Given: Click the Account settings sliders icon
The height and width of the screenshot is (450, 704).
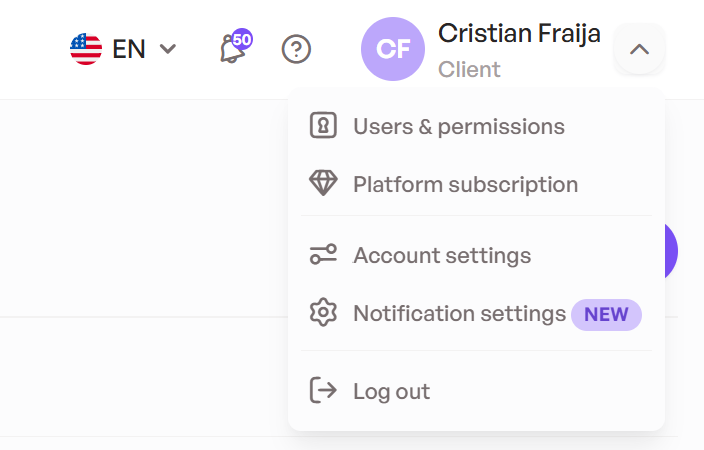Looking at the screenshot, I should (x=323, y=254).
